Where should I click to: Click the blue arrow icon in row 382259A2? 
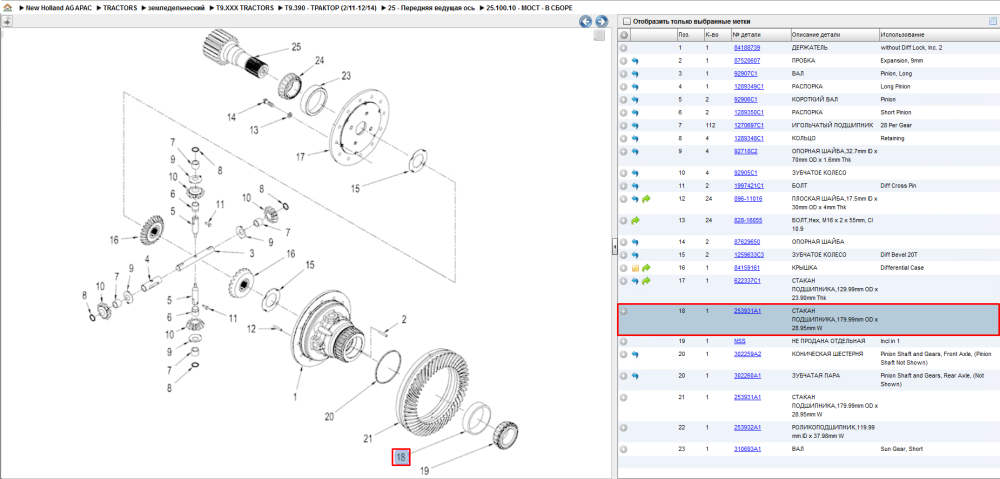pos(635,355)
